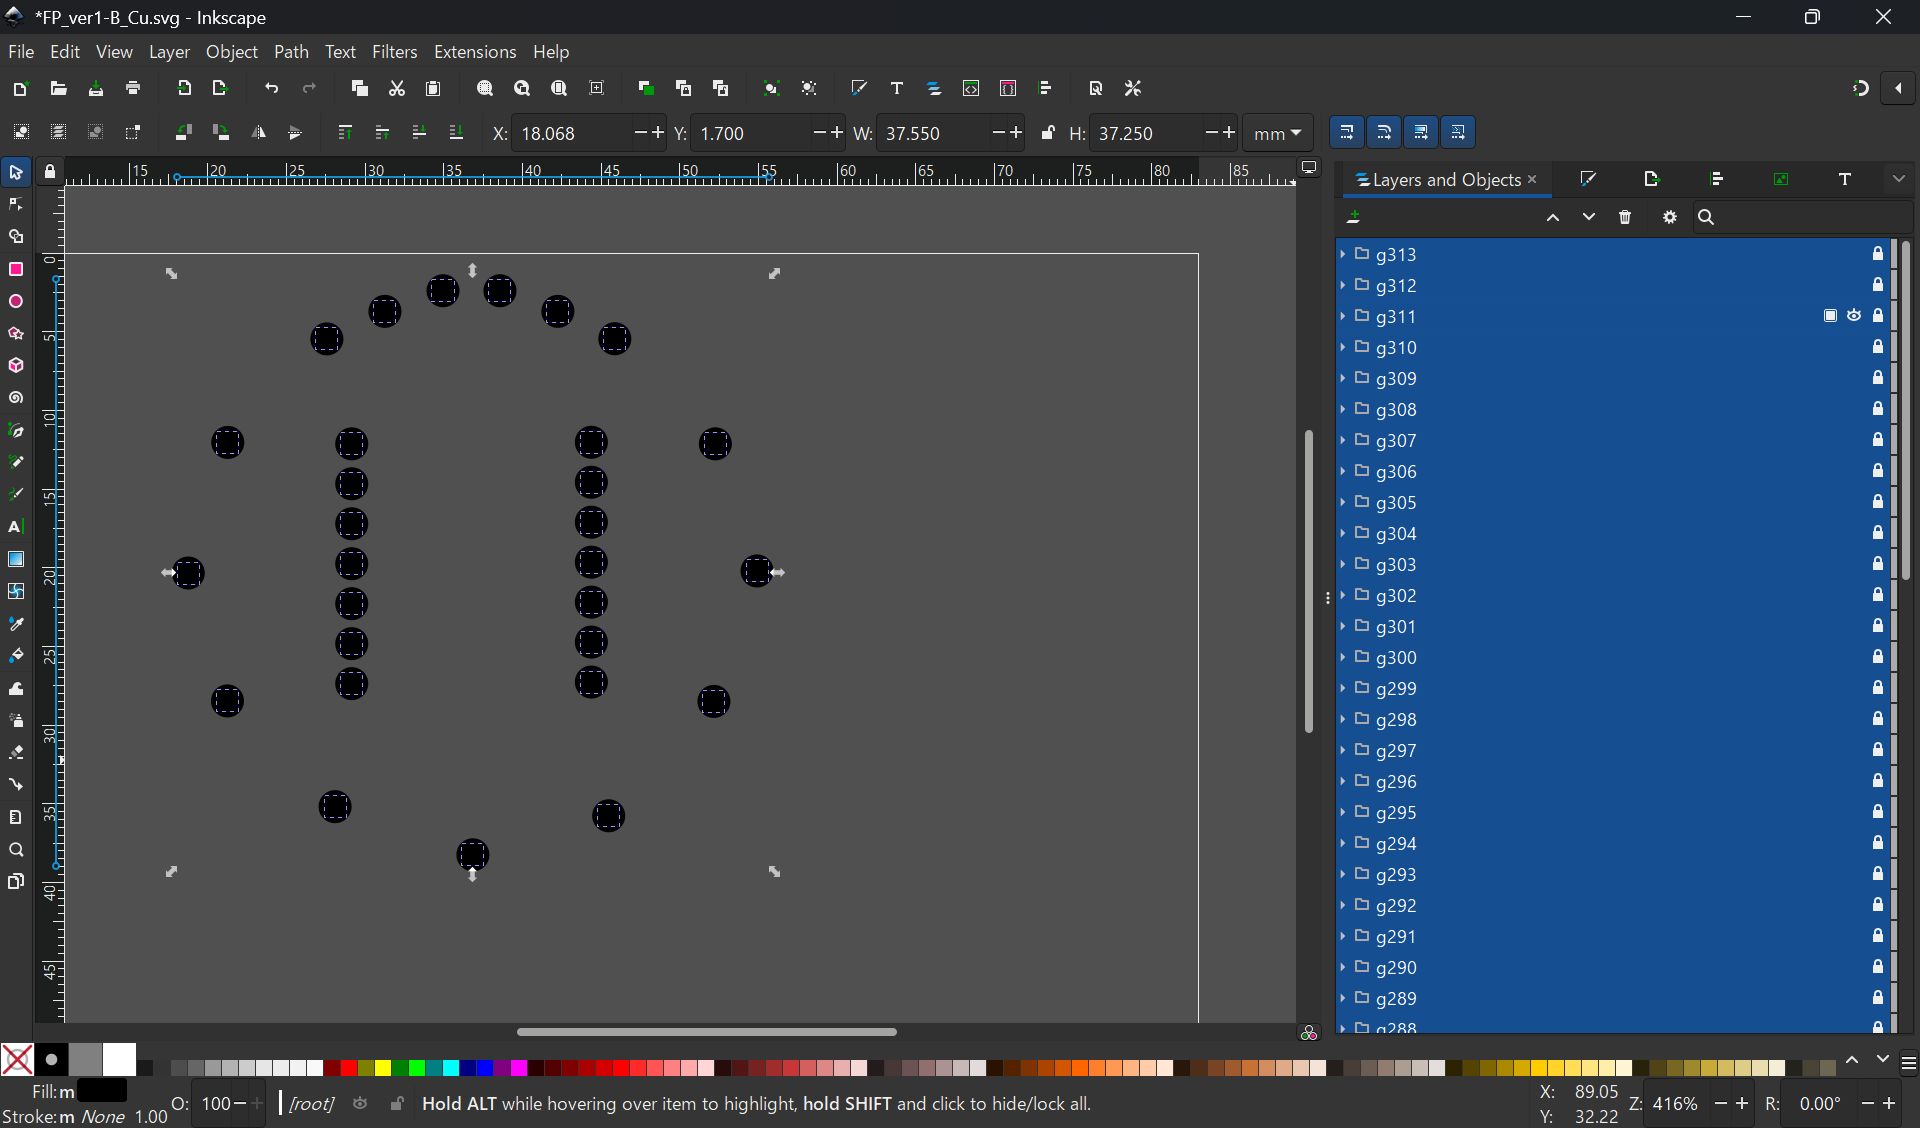Image resolution: width=1920 pixels, height=1128 pixels.
Task: Select the Node editing tool
Action: [x=16, y=205]
